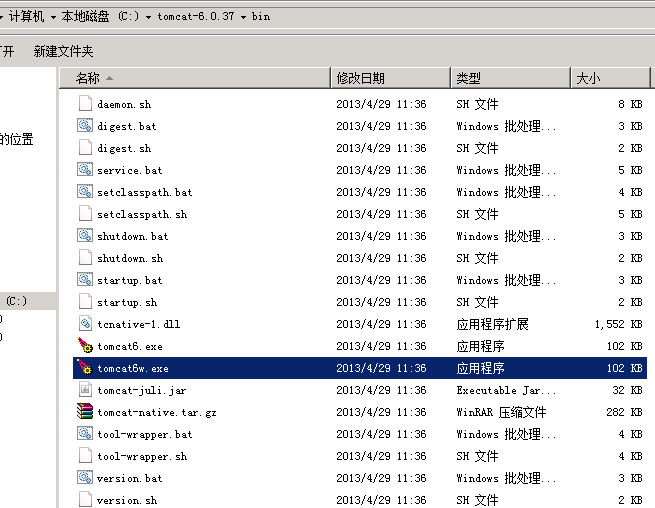Click the setclasspath.sh file icon
This screenshot has height=508, width=655.
click(x=85, y=213)
